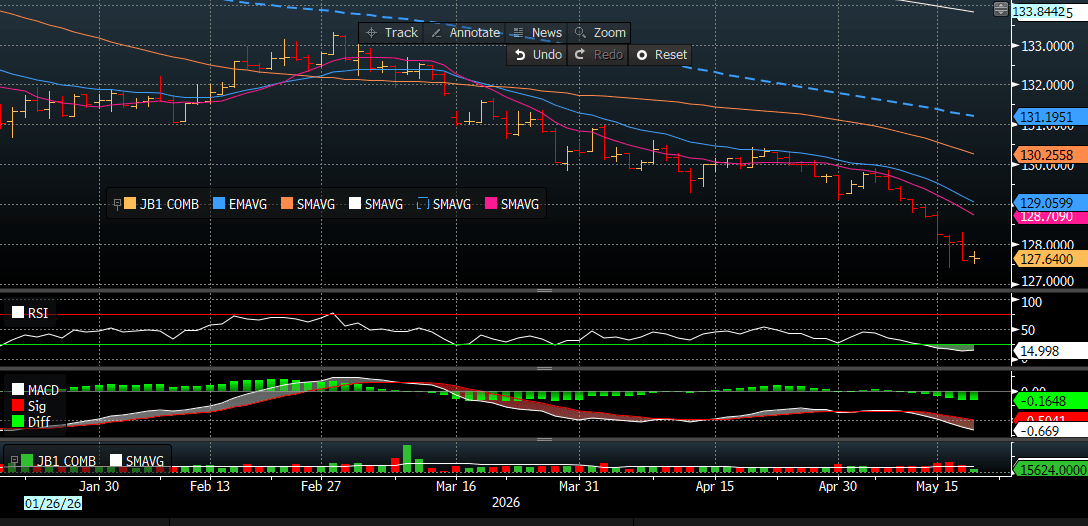The width and height of the screenshot is (1088, 526).
Task: Select SMAVG label next to orange swatch
Action: [x=316, y=204]
